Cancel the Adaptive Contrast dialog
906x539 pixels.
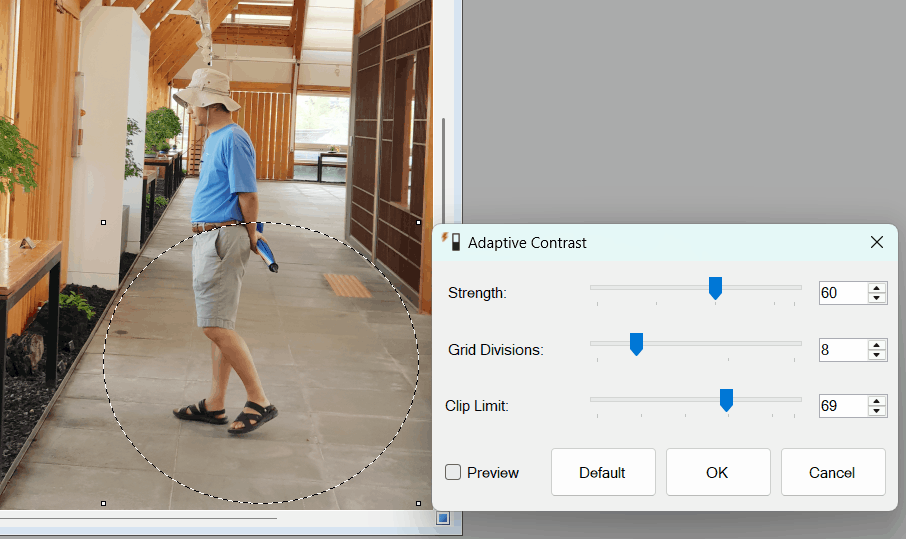[833, 472]
